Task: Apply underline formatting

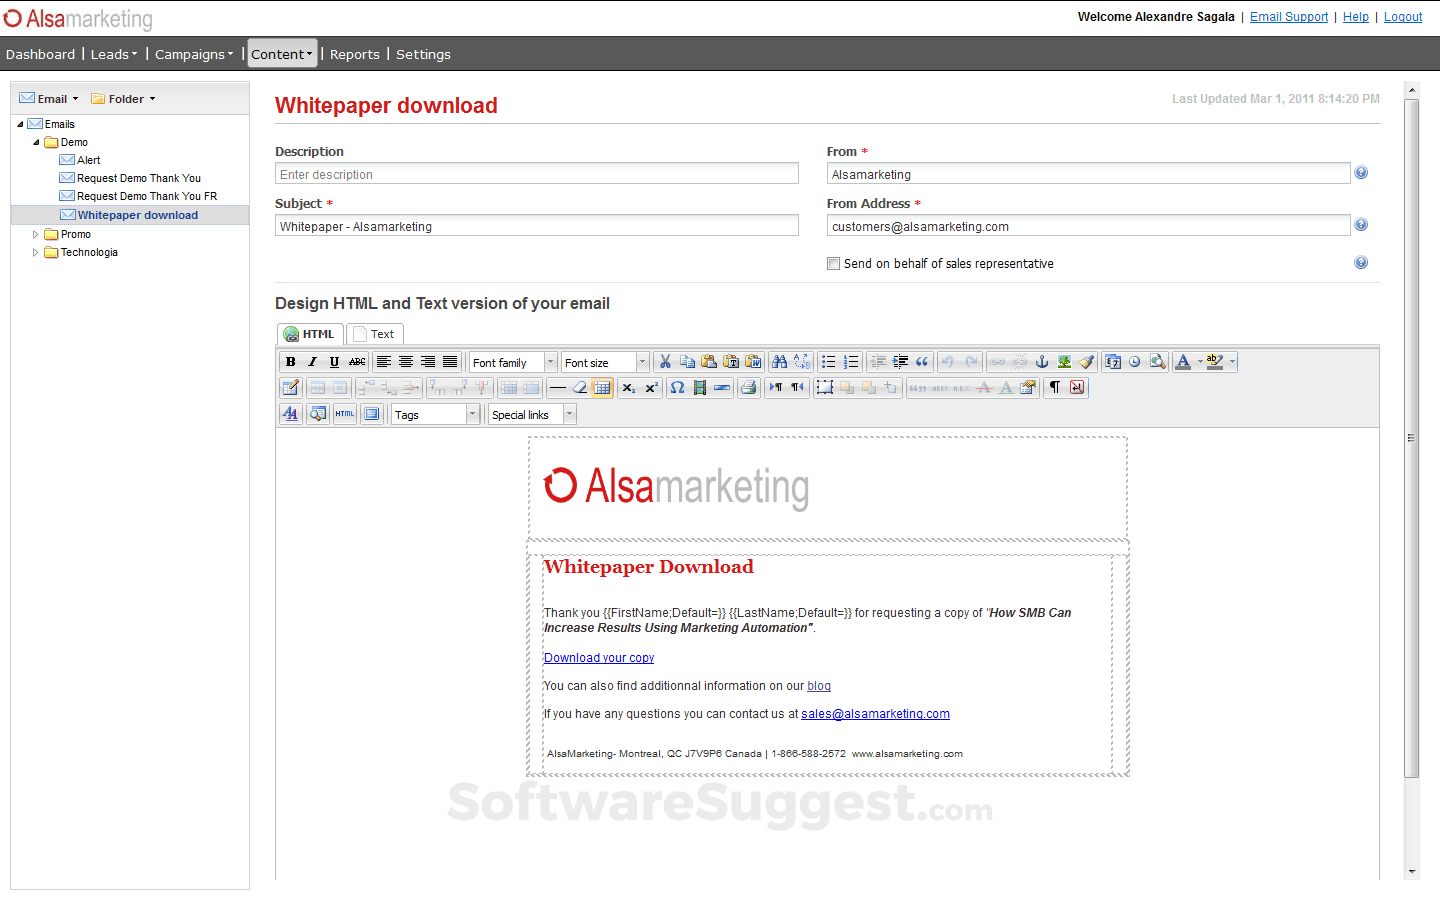Action: click(334, 362)
